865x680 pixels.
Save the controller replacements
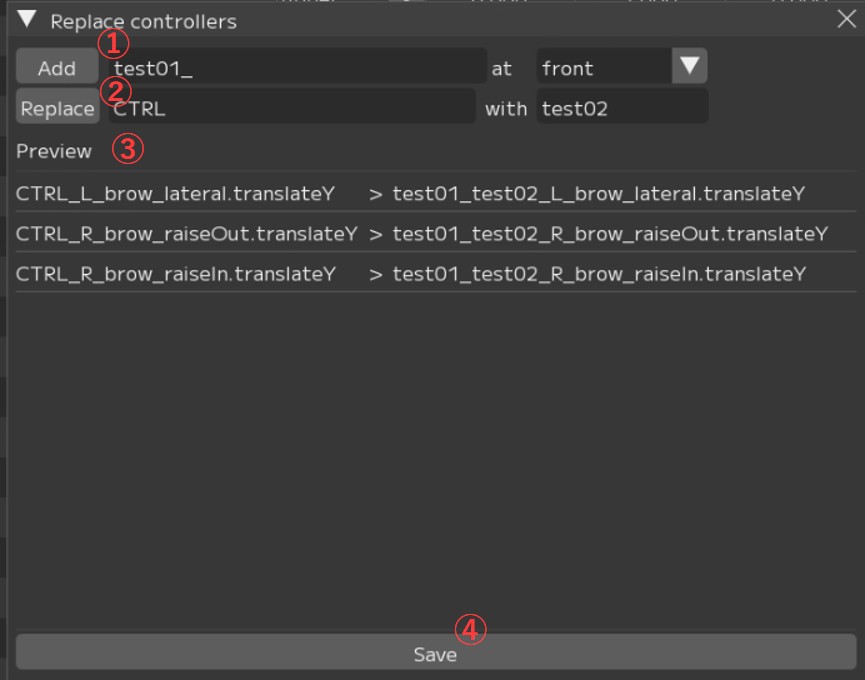coord(435,654)
